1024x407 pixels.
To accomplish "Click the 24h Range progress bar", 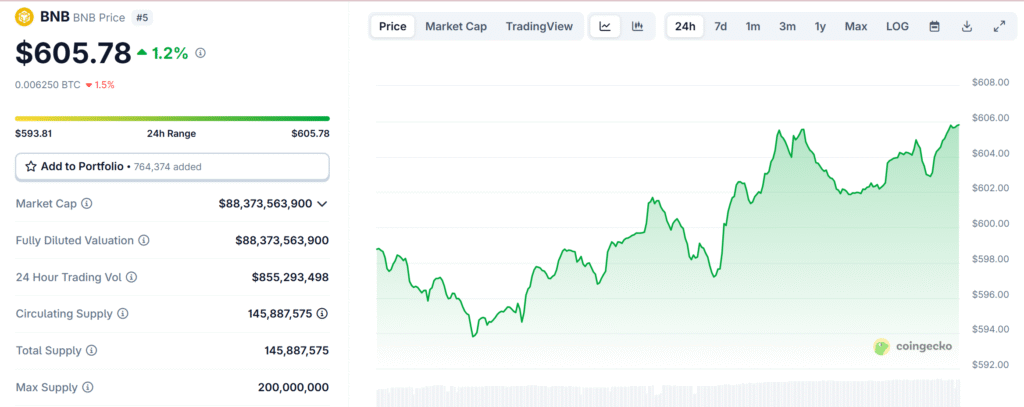I will coord(172,118).
